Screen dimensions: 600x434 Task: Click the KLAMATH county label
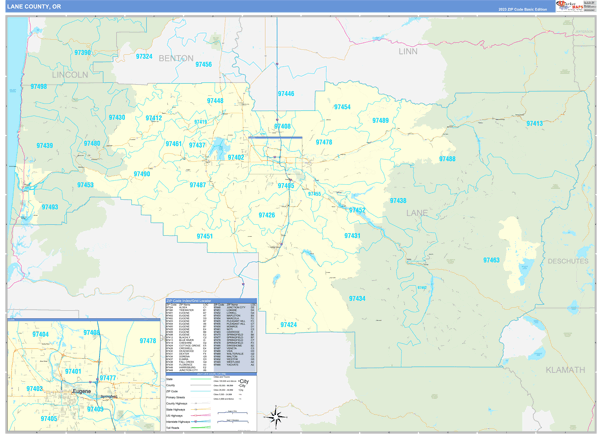(565, 369)
